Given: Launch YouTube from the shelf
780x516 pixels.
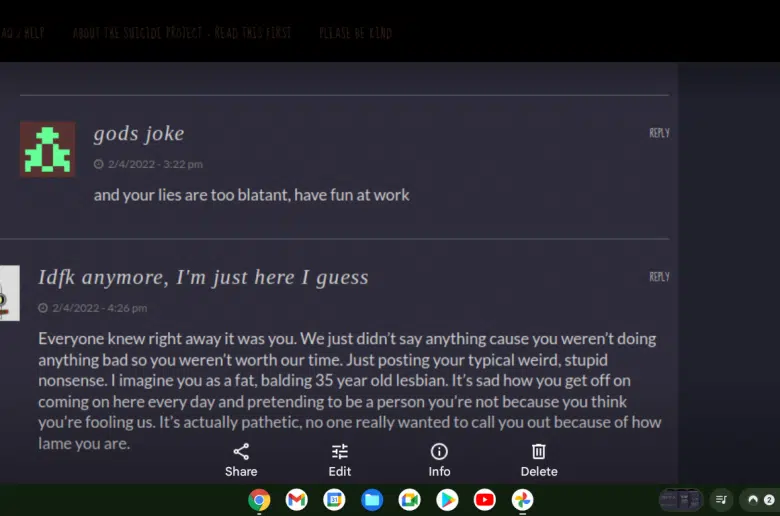Looking at the screenshot, I should pyautogui.click(x=485, y=500).
